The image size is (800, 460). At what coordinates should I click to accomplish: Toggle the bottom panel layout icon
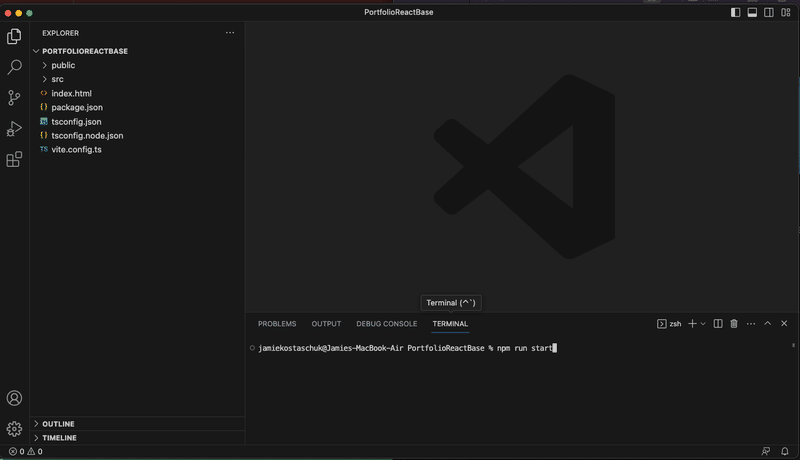752,12
